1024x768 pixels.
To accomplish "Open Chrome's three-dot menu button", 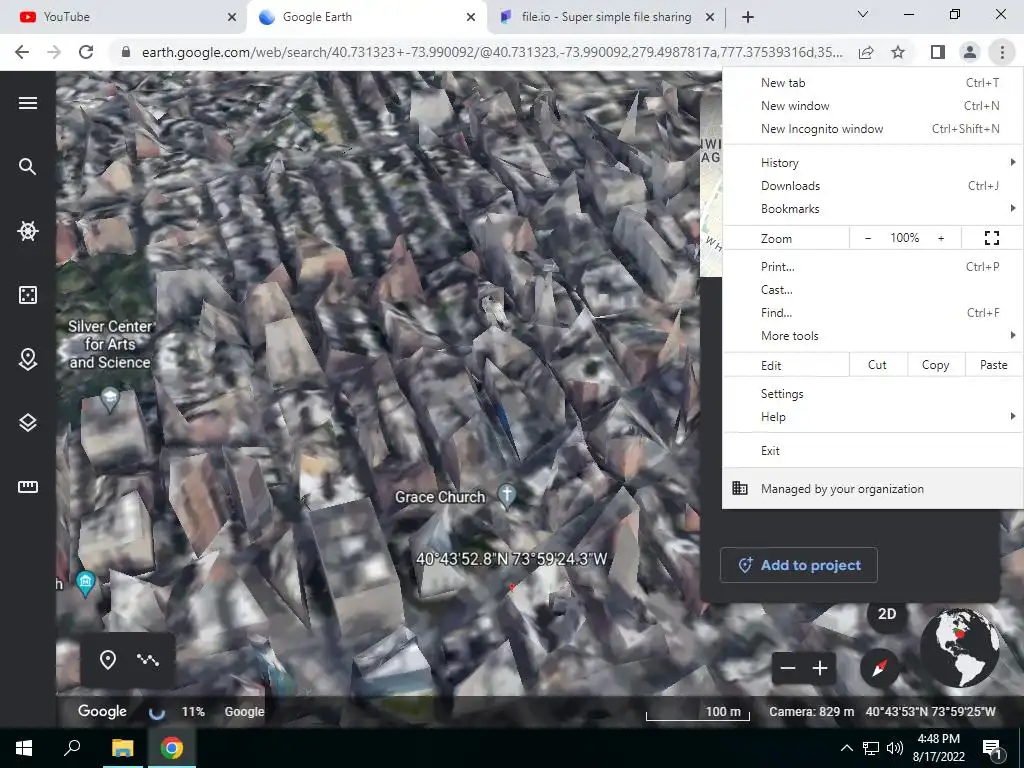I will click(x=1002, y=52).
